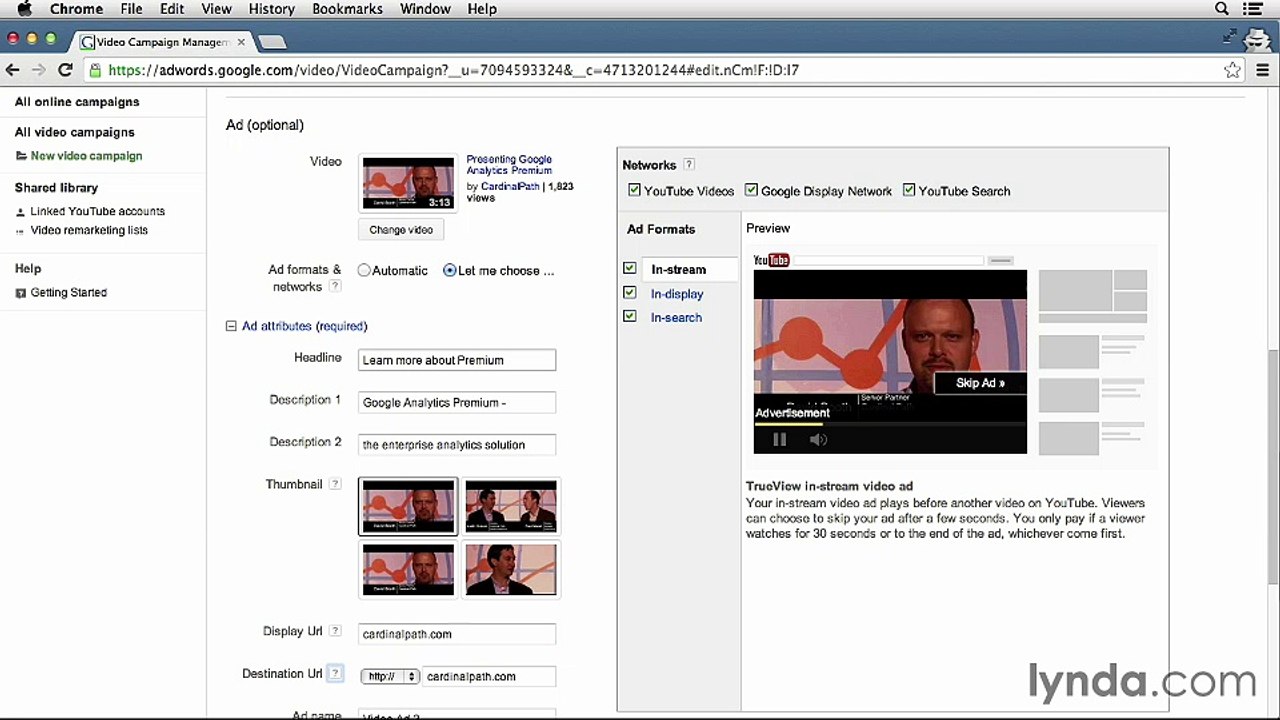Click the Description 1 input field
The image size is (1280, 720).
click(x=457, y=402)
